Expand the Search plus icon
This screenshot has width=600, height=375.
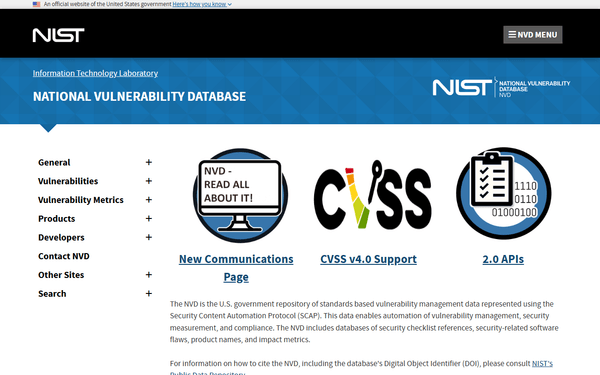coord(149,293)
